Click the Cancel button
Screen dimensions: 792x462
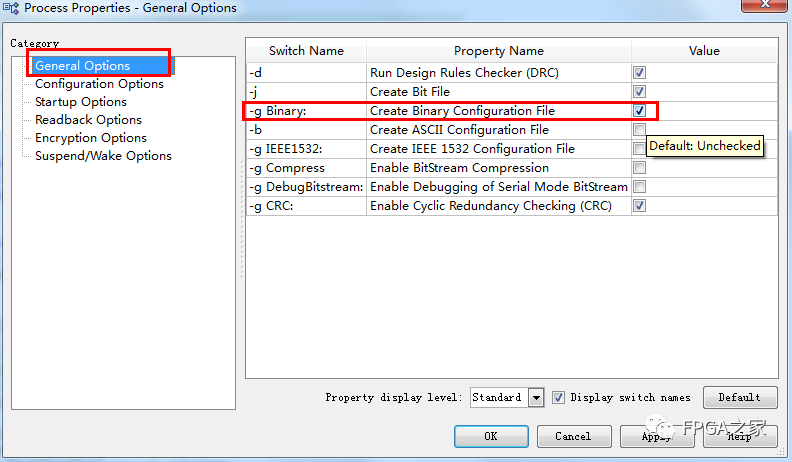(x=574, y=436)
